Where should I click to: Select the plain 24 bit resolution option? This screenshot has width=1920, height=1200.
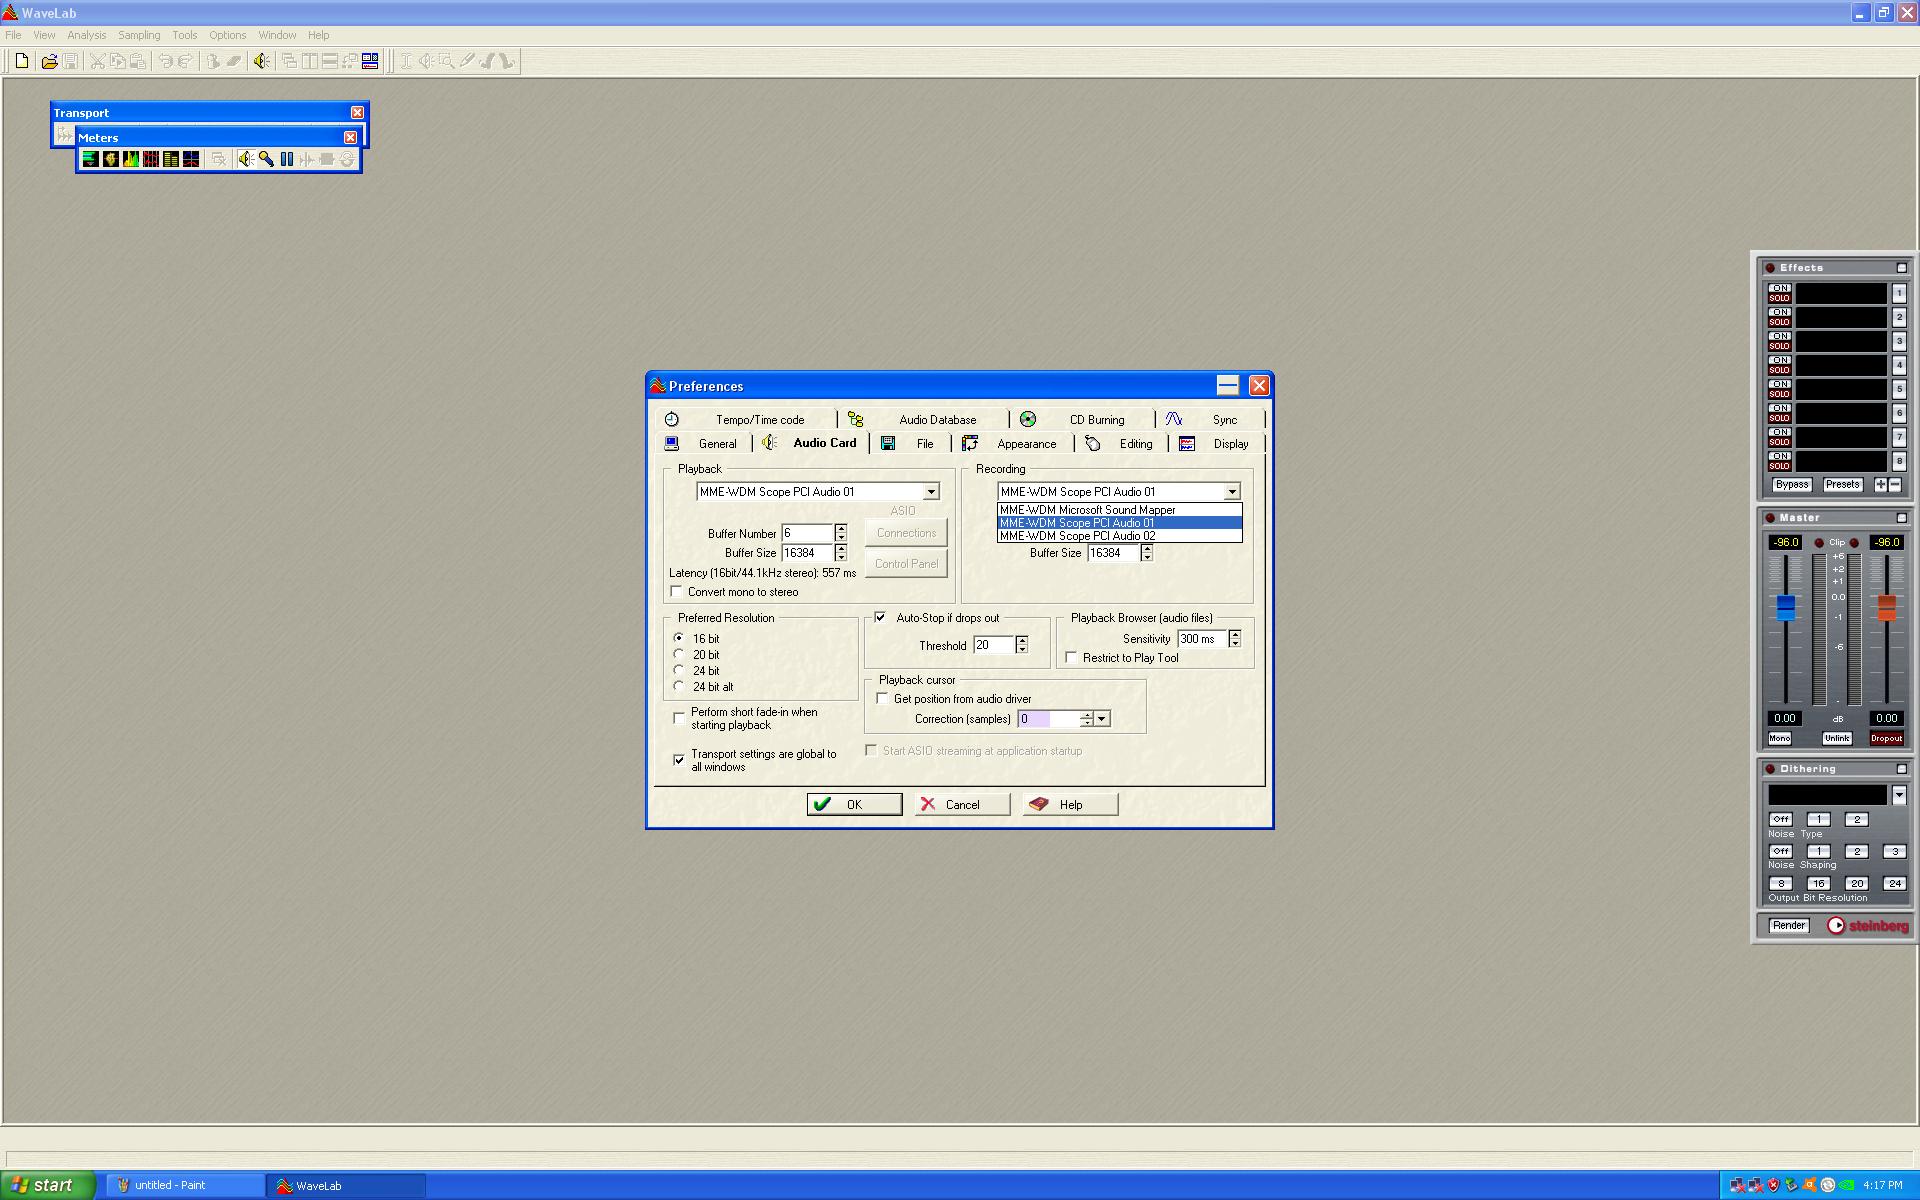pyautogui.click(x=679, y=671)
